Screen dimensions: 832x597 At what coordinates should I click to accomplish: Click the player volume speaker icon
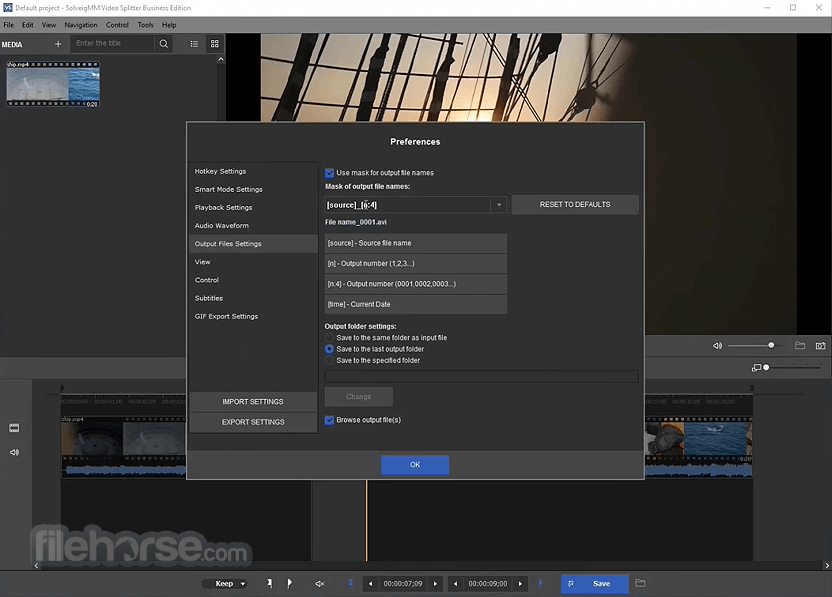717,345
